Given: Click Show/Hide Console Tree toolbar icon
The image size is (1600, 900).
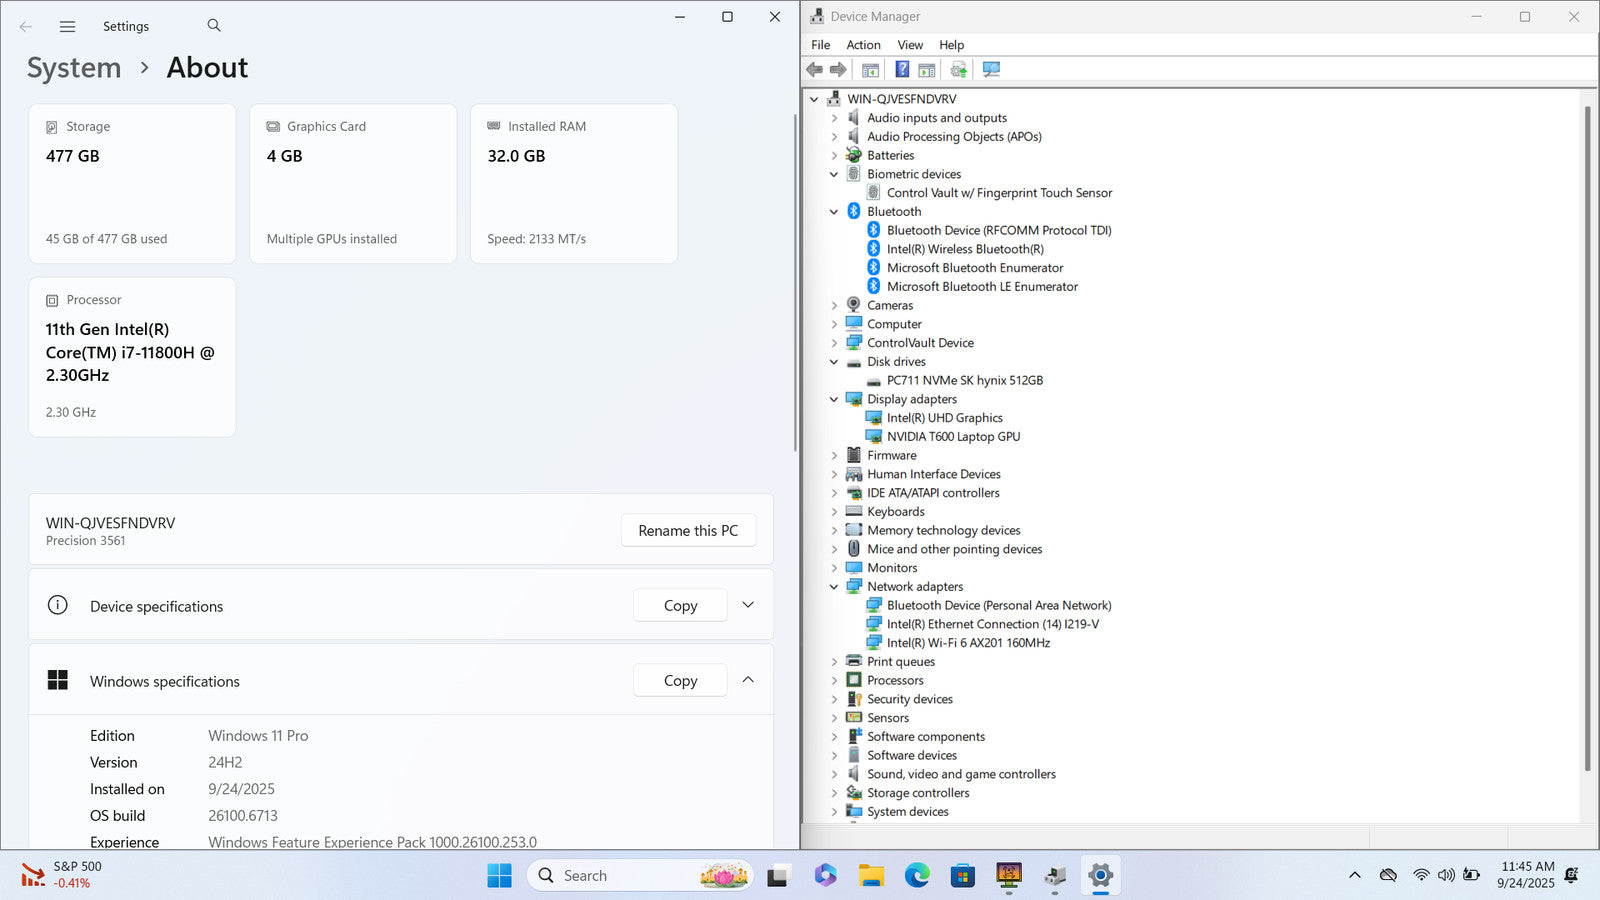Looking at the screenshot, I should click(x=871, y=69).
